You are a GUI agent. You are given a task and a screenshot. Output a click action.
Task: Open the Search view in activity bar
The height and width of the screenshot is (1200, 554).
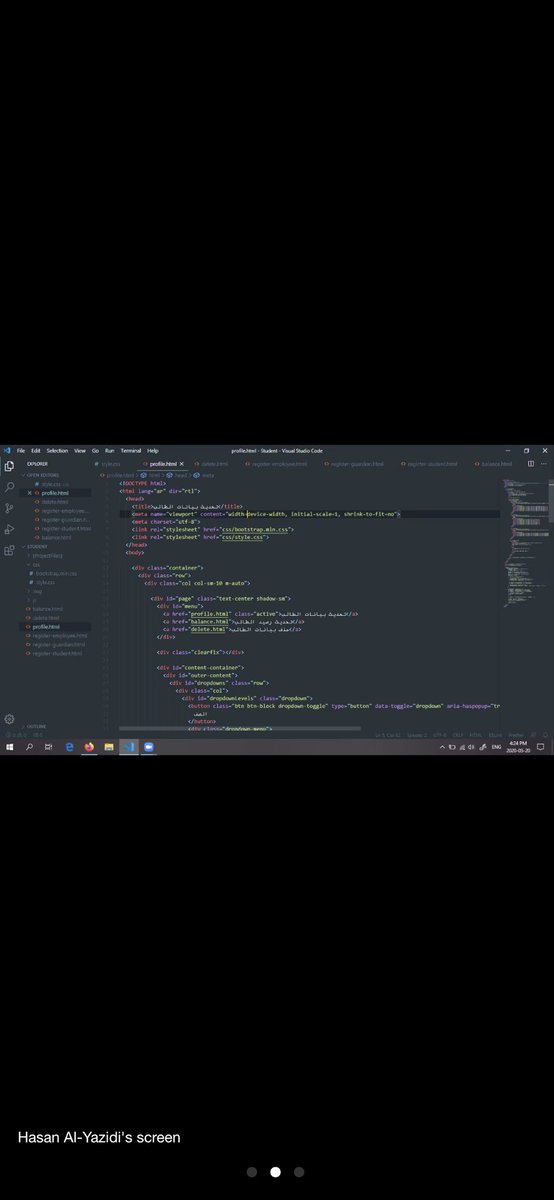click(9, 487)
